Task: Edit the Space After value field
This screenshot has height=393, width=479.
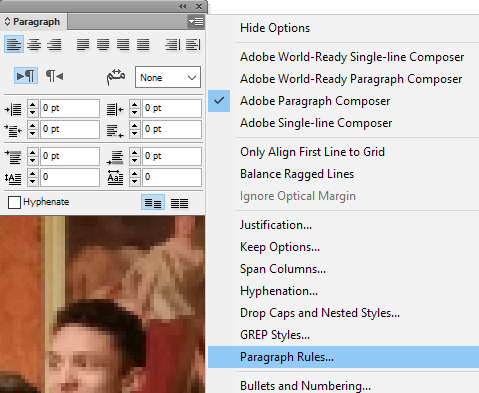Action: point(172,156)
